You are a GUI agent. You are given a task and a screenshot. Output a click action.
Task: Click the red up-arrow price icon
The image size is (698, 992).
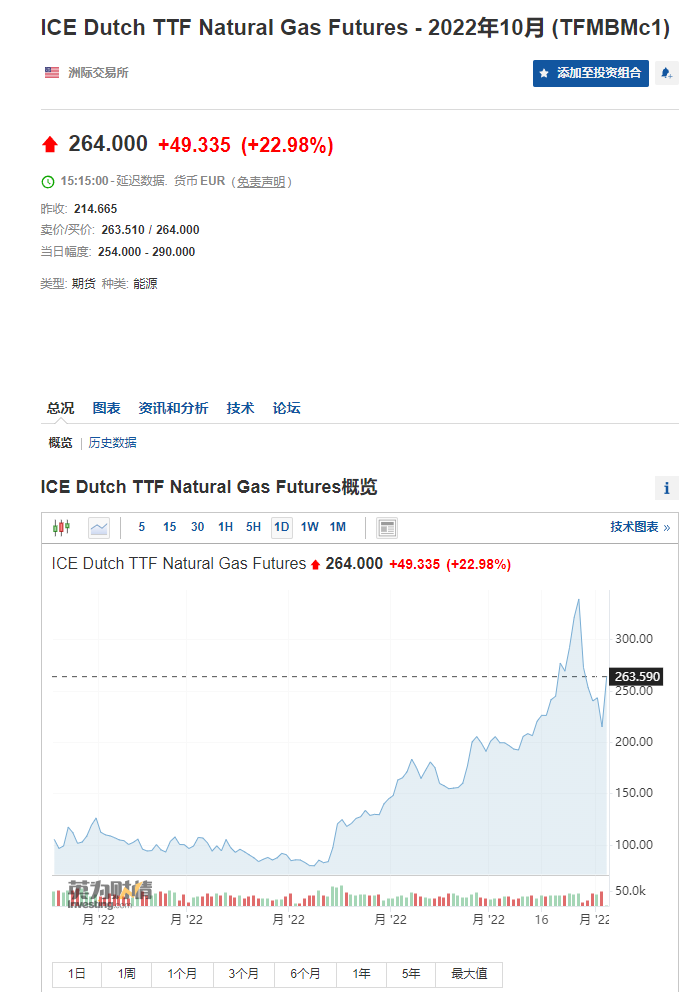[x=50, y=145]
